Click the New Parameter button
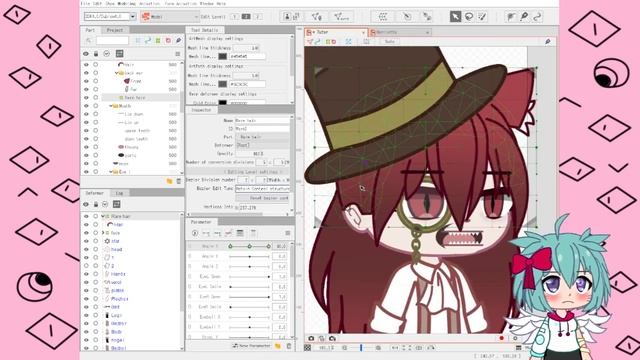This screenshot has width=640, height=360. pyautogui.click(x=251, y=346)
